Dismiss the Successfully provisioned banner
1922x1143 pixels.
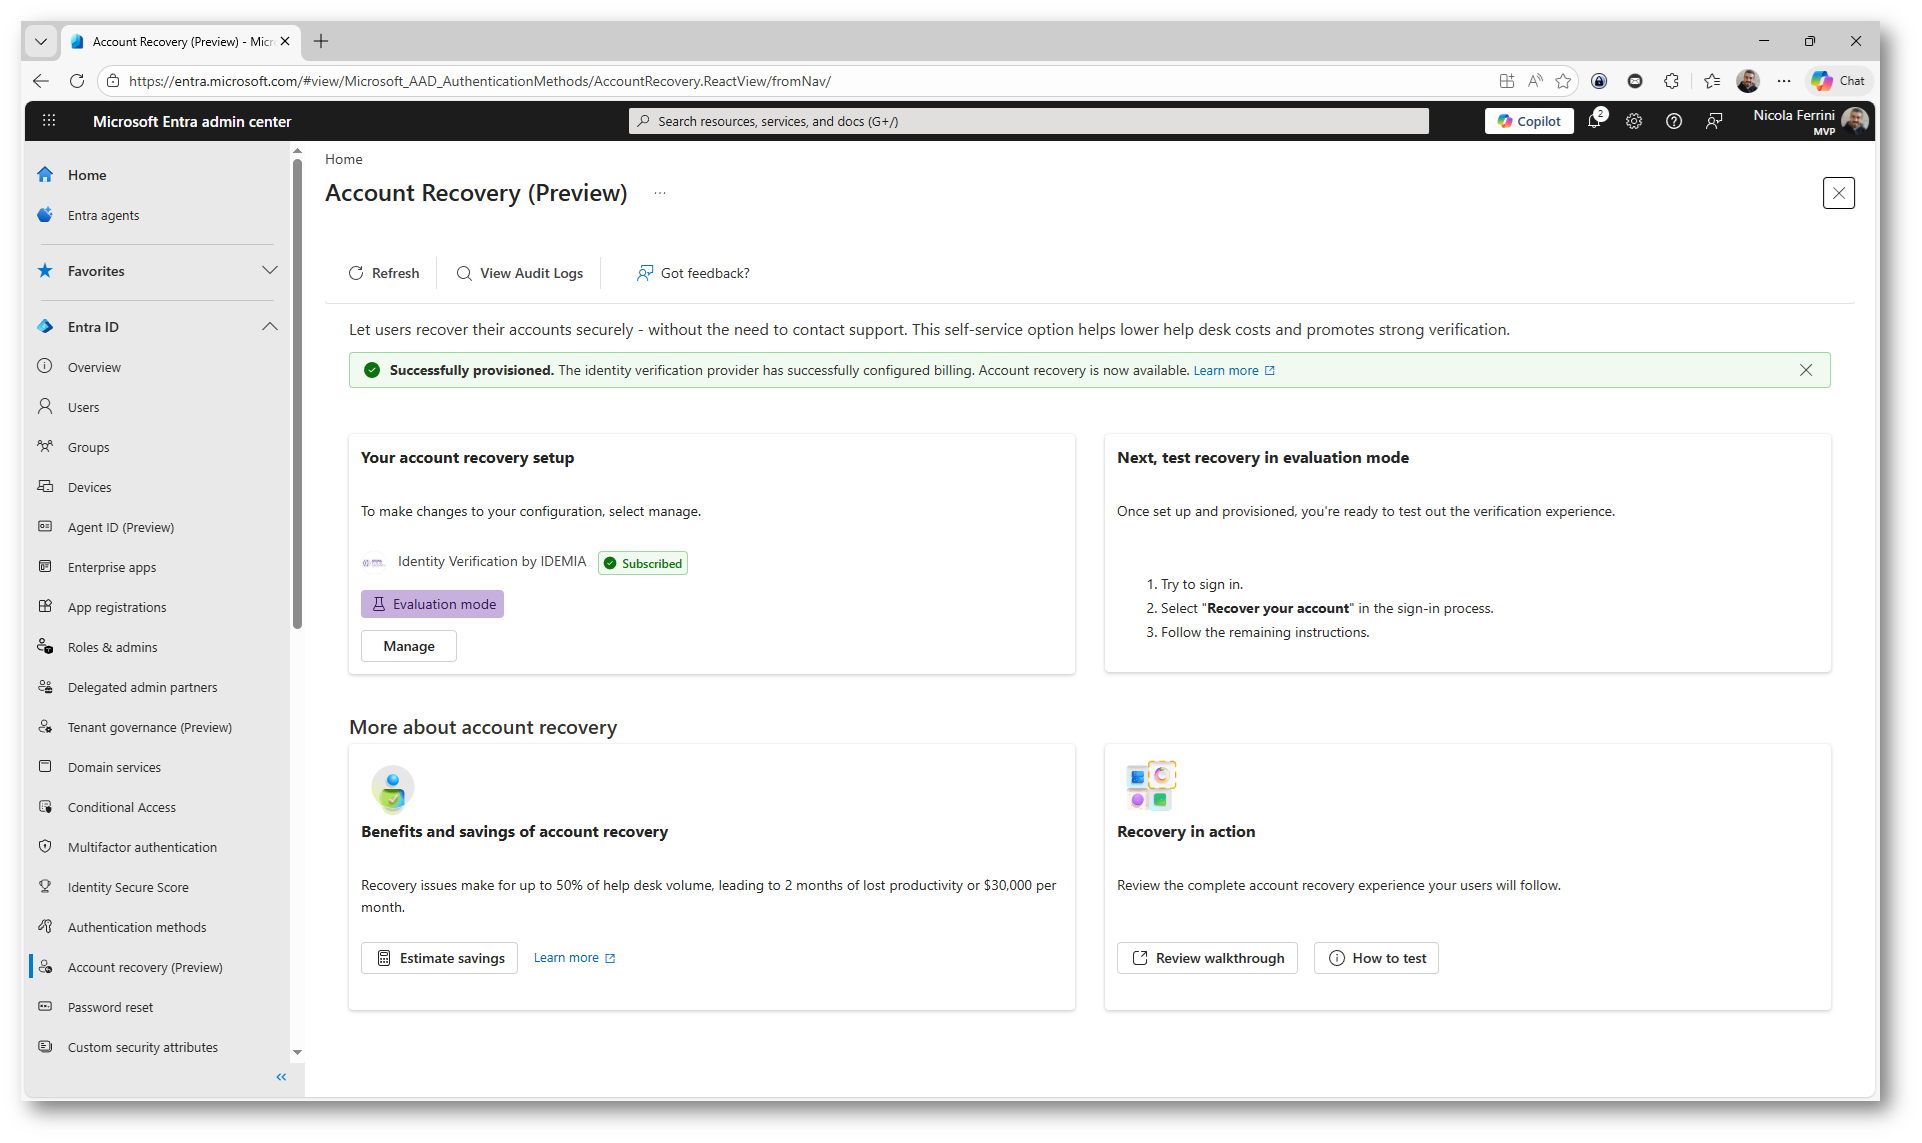[x=1806, y=370]
